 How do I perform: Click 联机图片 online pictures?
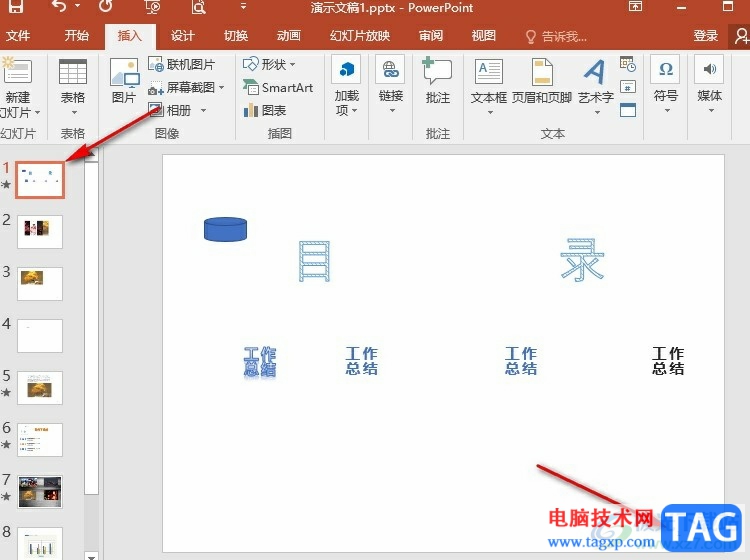click(182, 64)
